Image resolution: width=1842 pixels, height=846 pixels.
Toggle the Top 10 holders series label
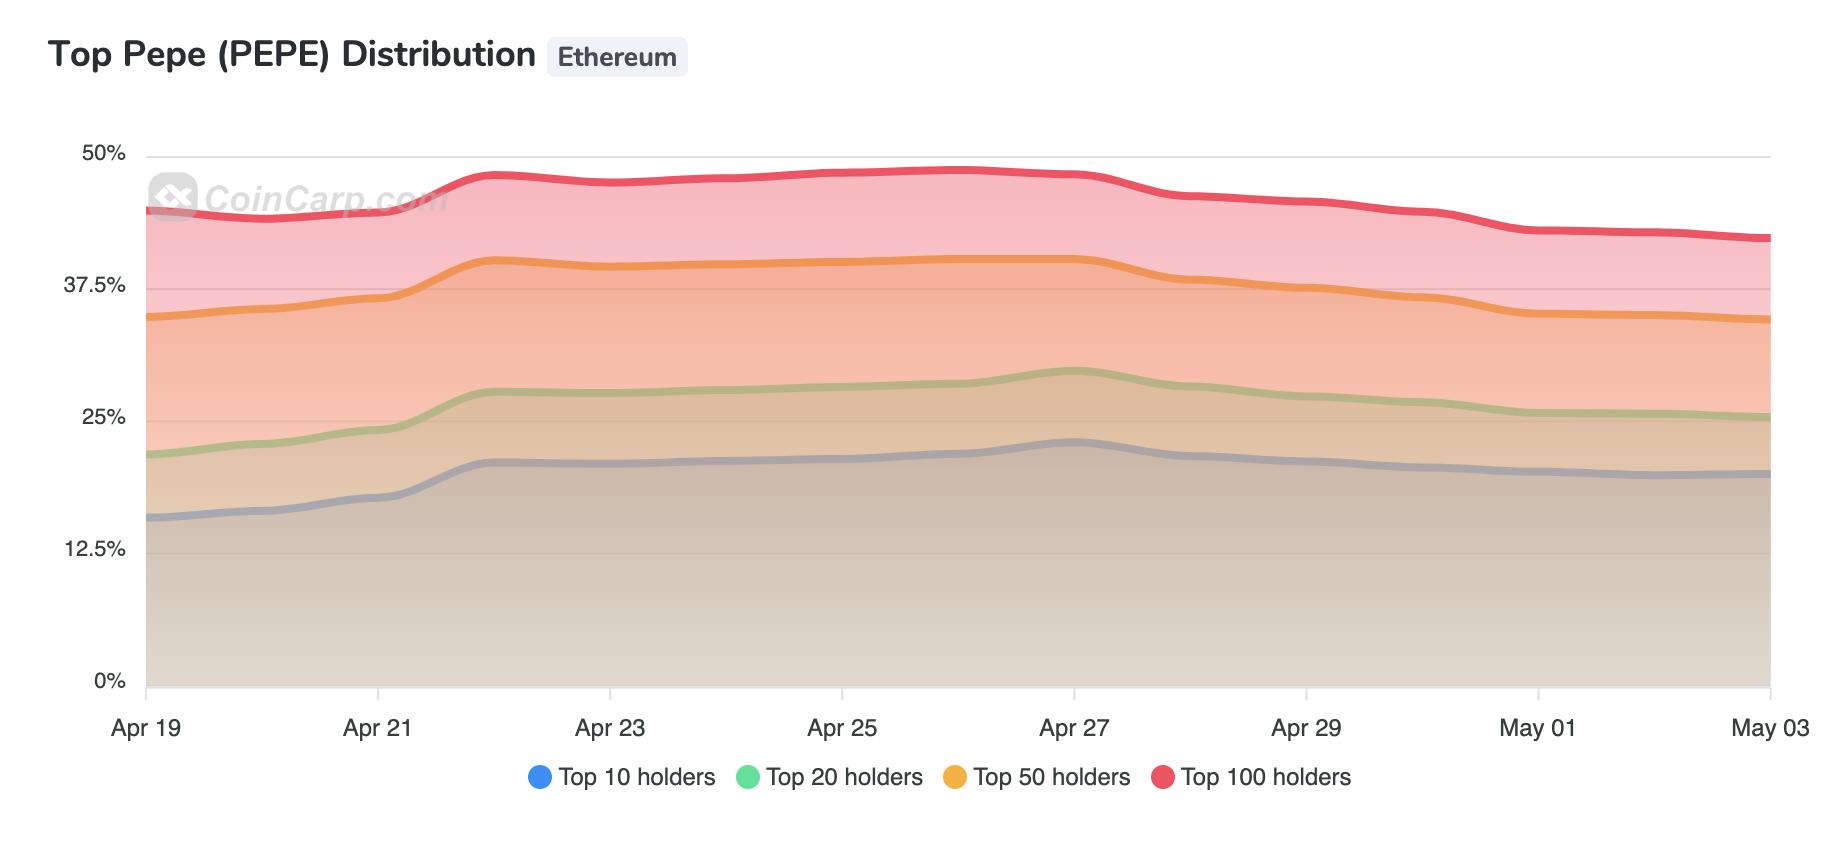point(637,777)
